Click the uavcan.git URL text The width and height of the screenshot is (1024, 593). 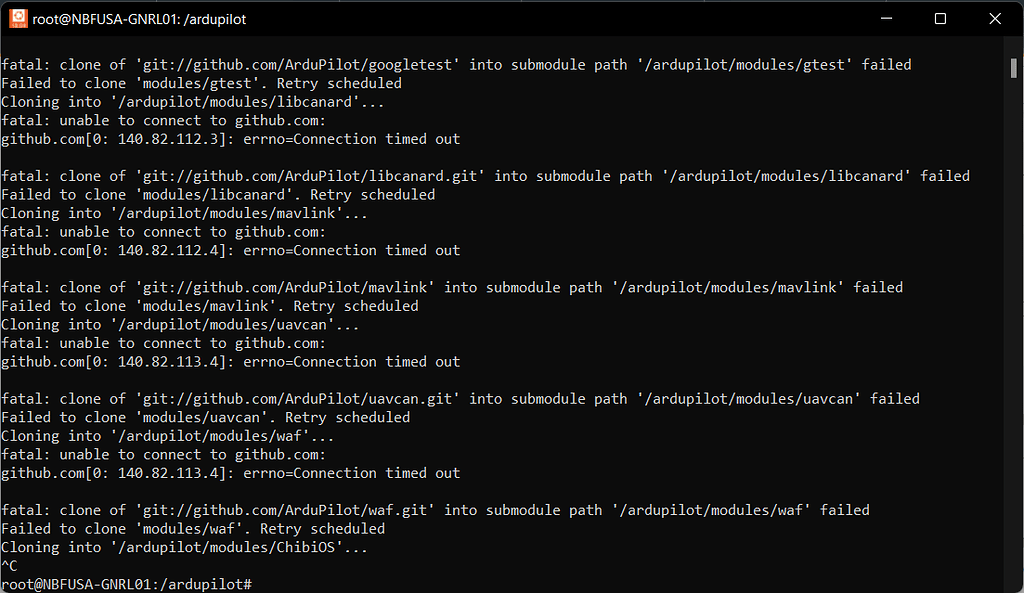click(x=297, y=398)
